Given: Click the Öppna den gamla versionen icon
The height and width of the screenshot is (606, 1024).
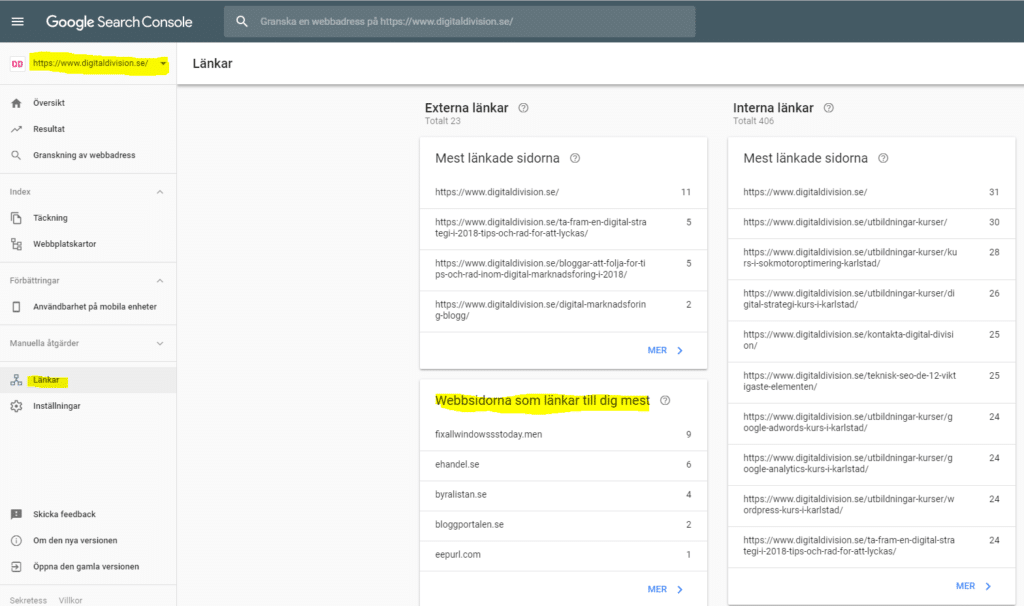Looking at the screenshot, I should point(16,567).
